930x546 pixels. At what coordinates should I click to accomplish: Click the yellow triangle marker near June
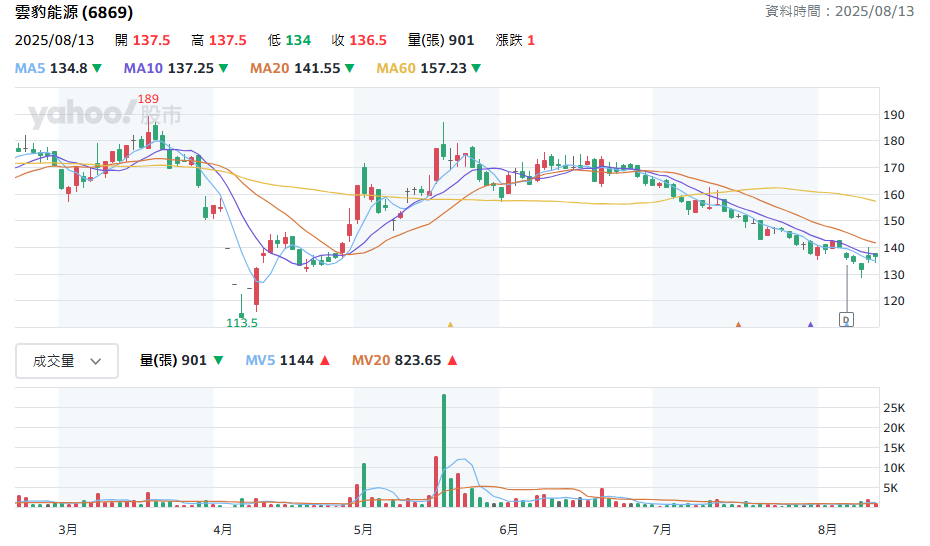tap(450, 324)
